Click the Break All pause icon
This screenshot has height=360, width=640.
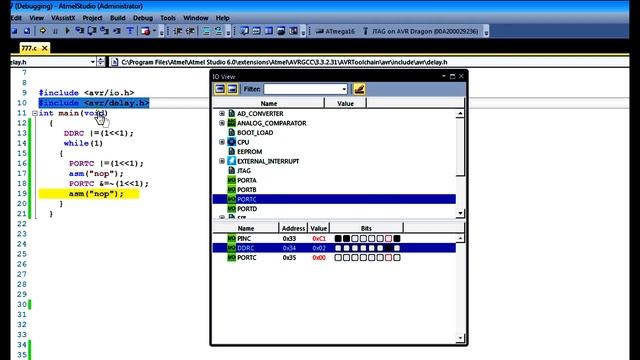coord(56,31)
